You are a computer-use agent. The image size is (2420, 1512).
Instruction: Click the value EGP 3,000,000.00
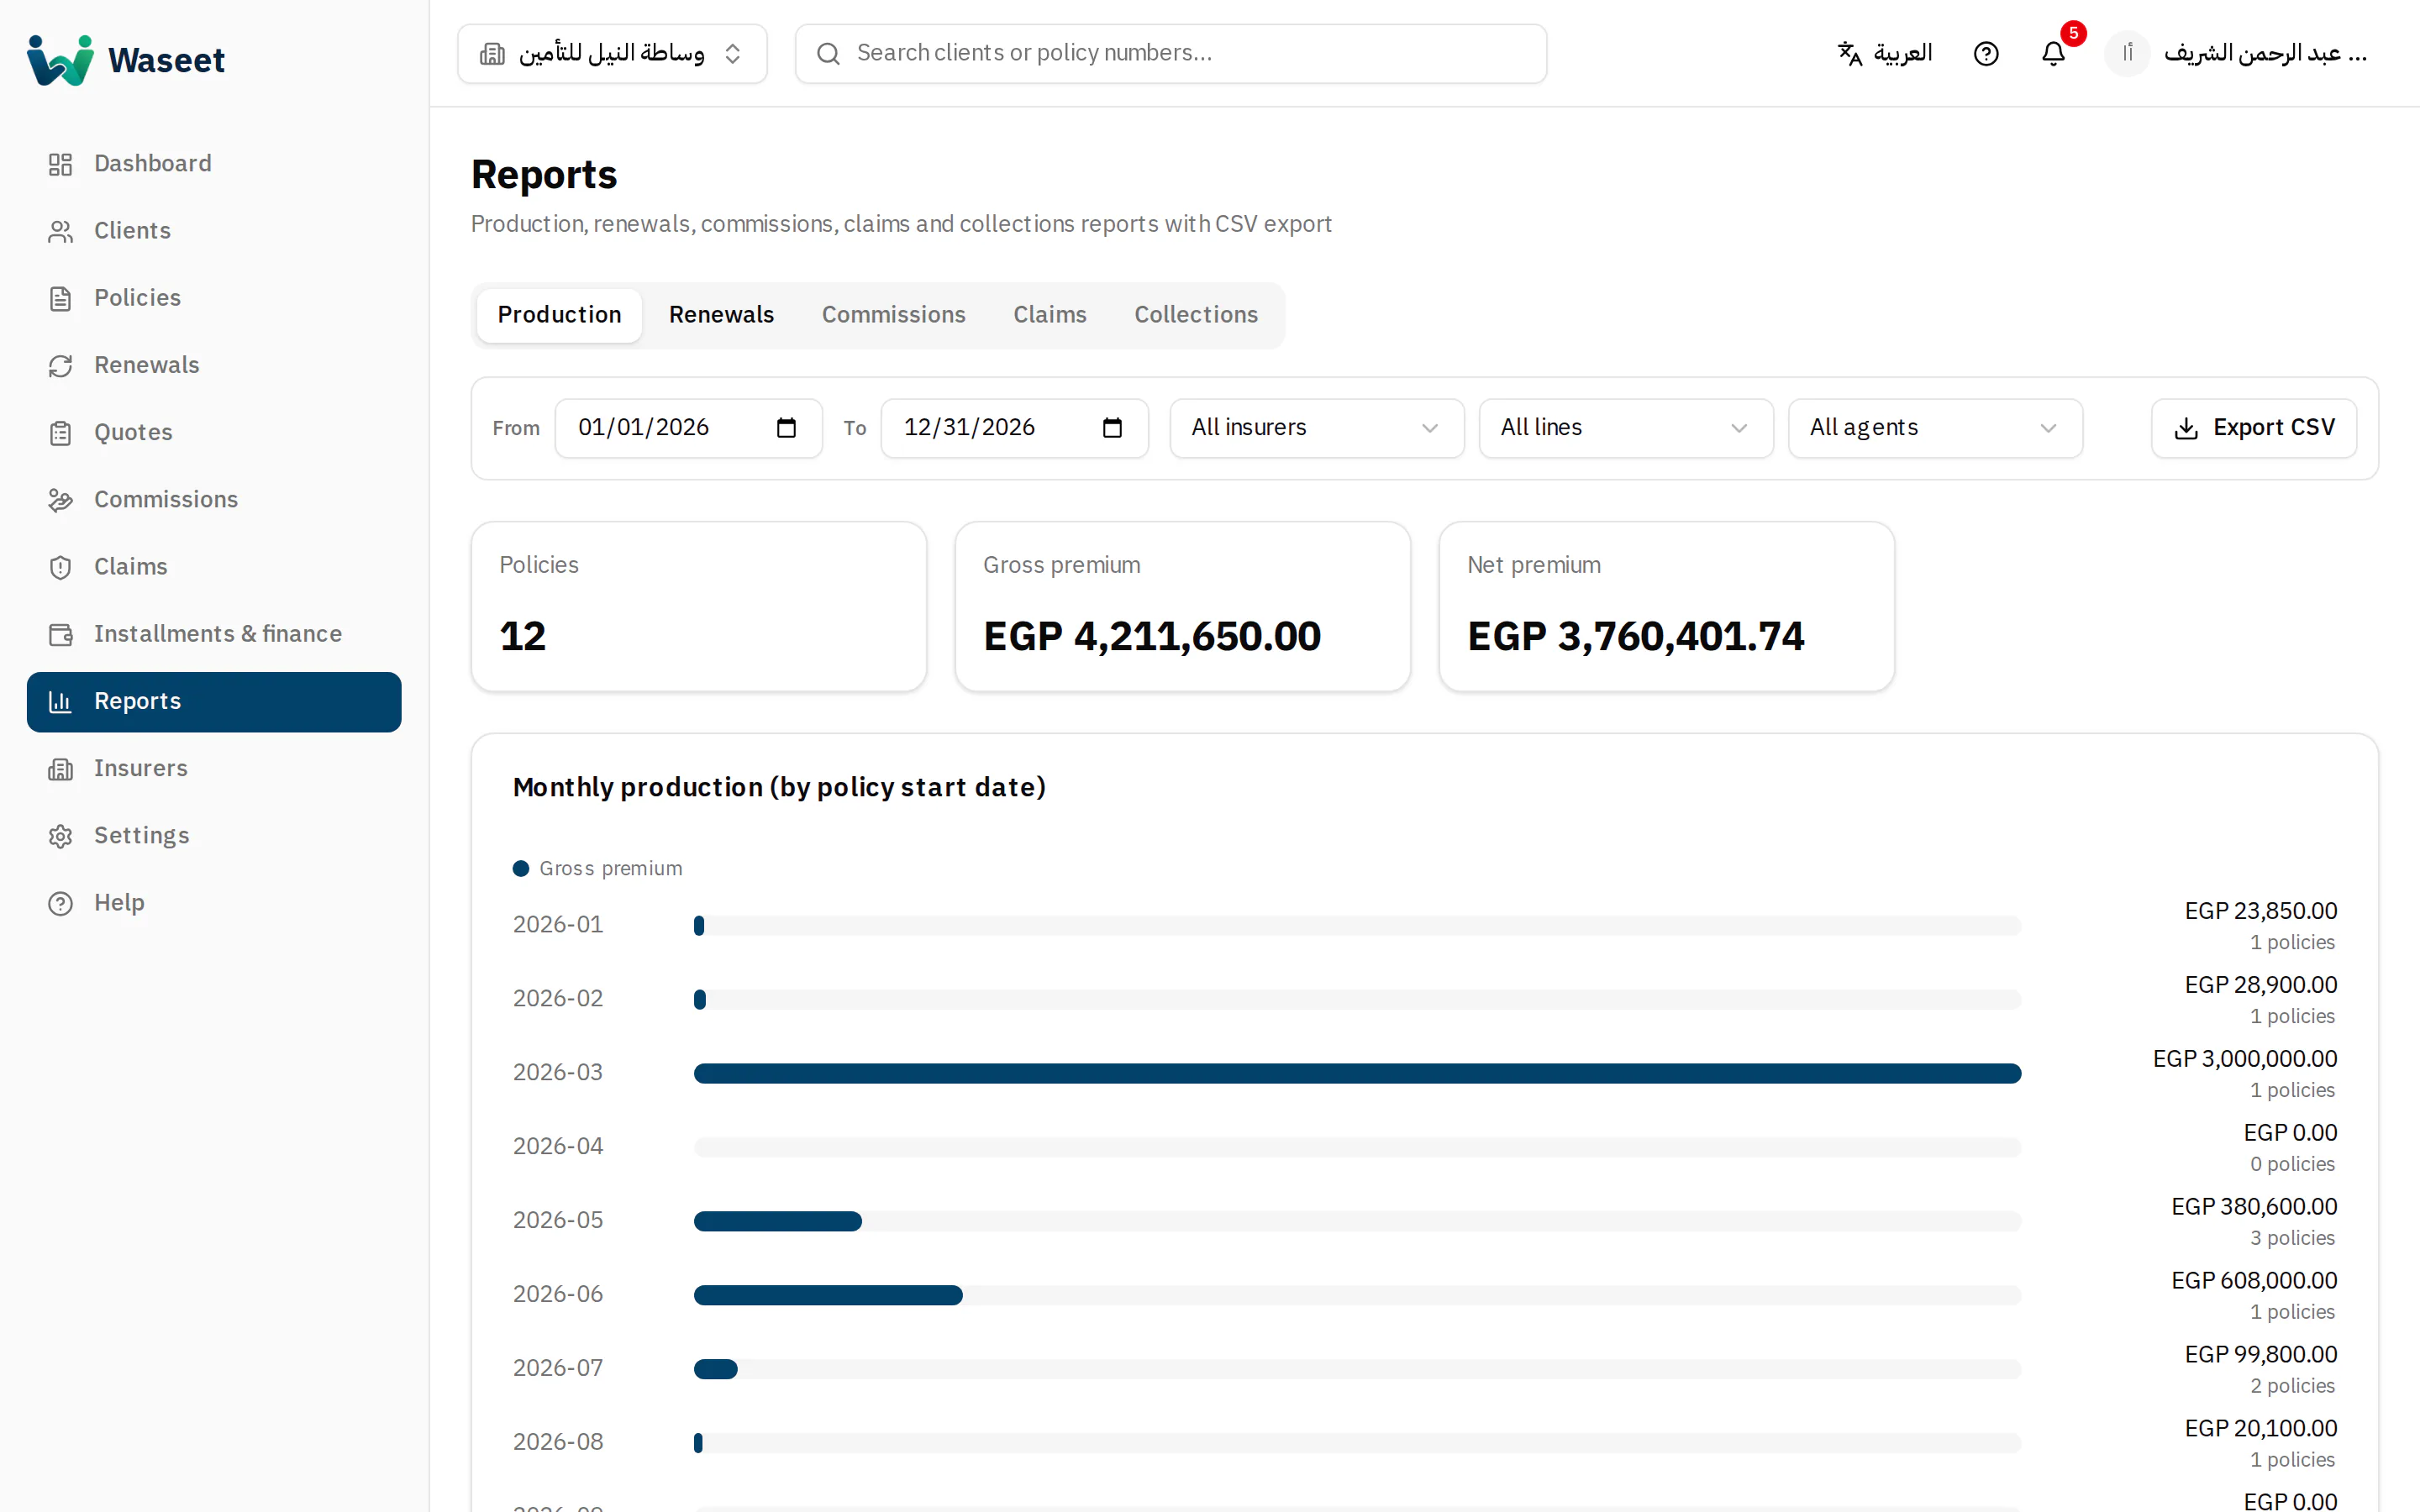(2245, 1058)
